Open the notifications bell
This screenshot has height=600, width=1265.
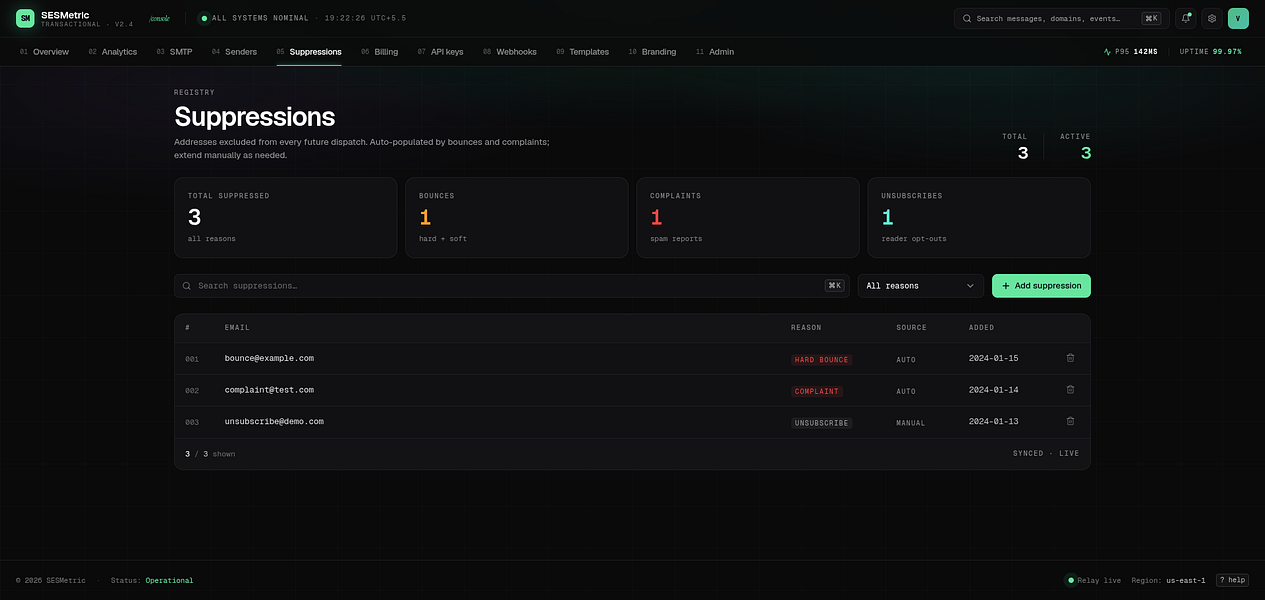1185,18
